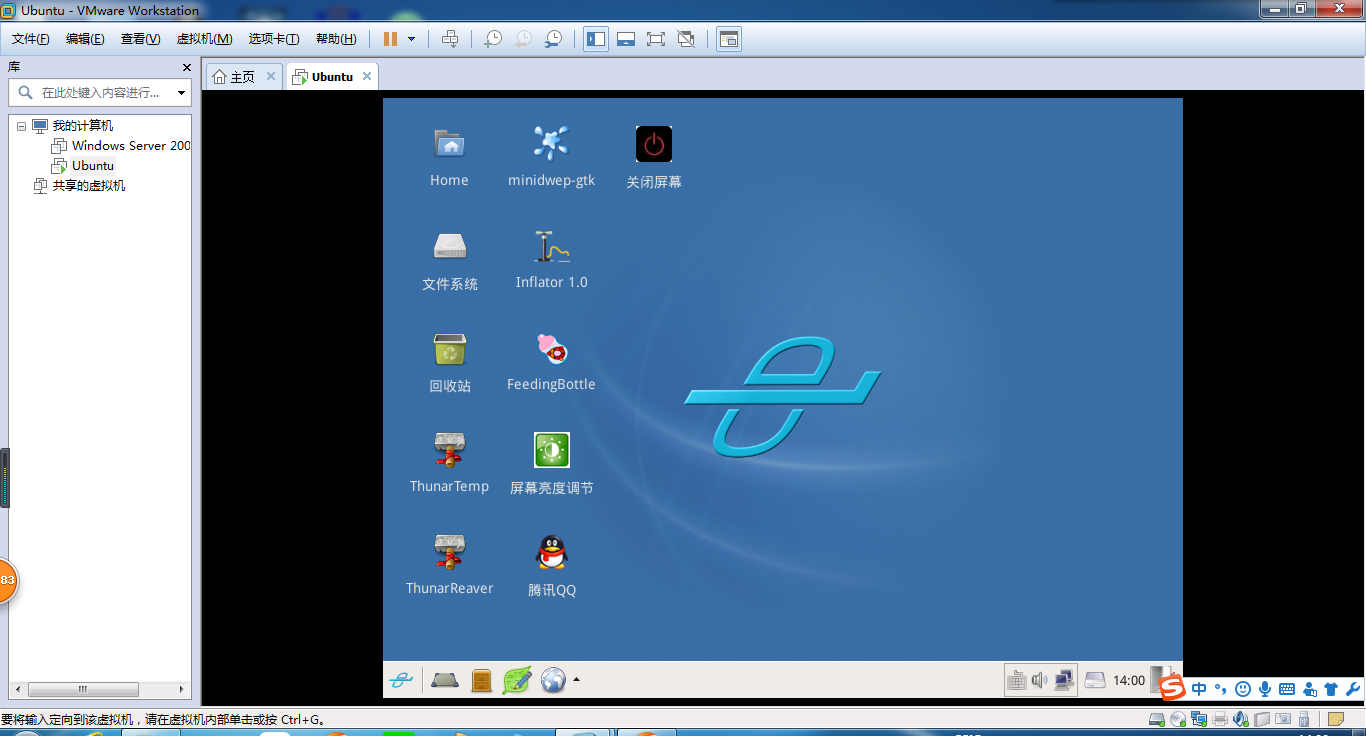Click send Ctrl+Alt+Del toolbar icon

click(x=450, y=39)
